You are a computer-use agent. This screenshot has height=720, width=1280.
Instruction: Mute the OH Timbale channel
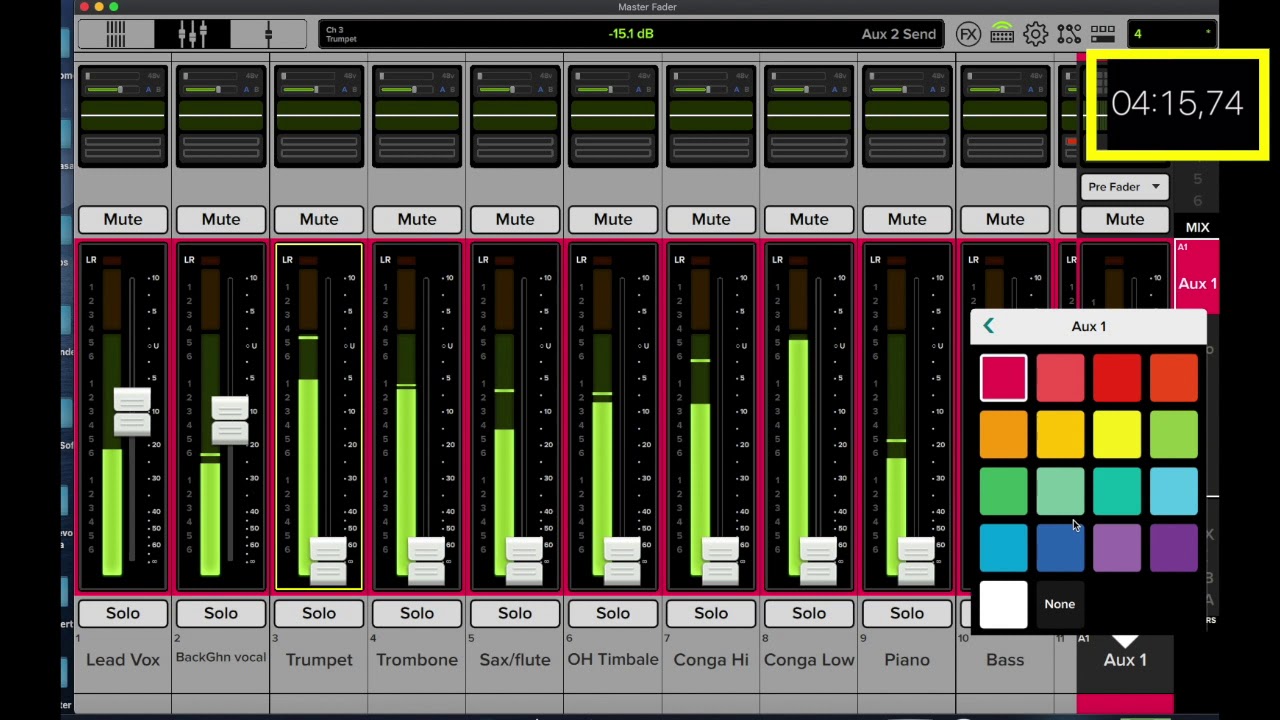click(x=613, y=219)
